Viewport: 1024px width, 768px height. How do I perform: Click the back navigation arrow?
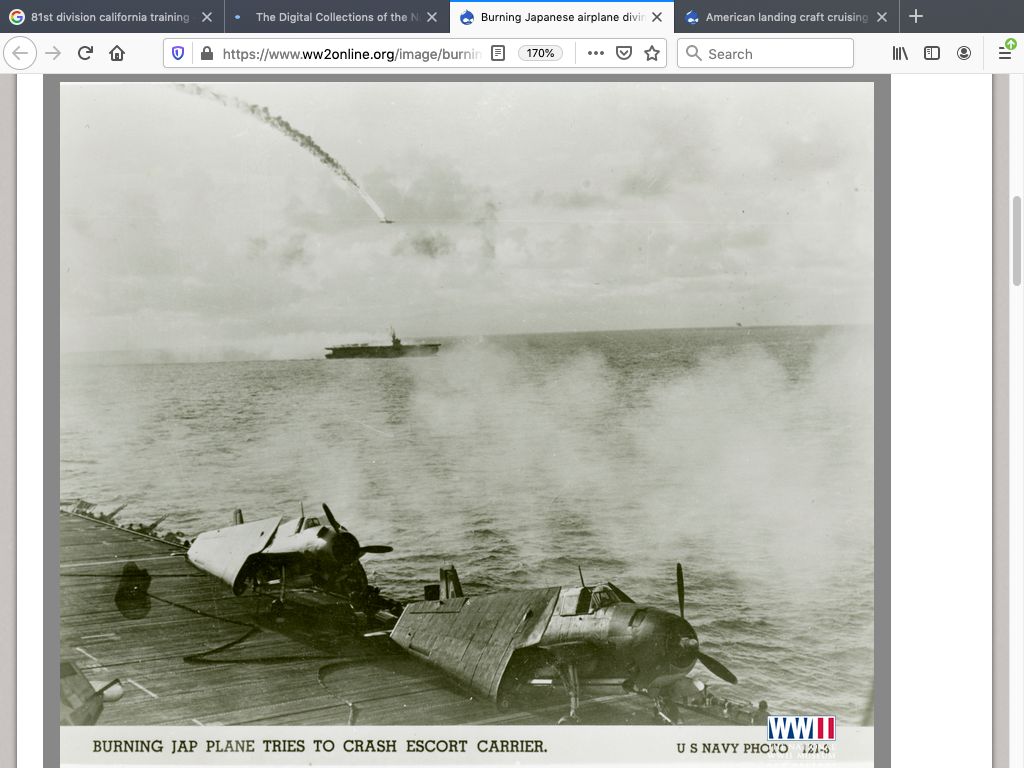(21, 54)
